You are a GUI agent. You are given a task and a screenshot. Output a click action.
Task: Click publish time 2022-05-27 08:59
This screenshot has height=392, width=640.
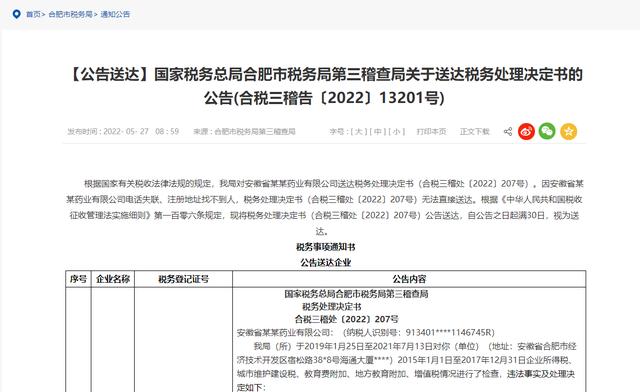(123, 131)
